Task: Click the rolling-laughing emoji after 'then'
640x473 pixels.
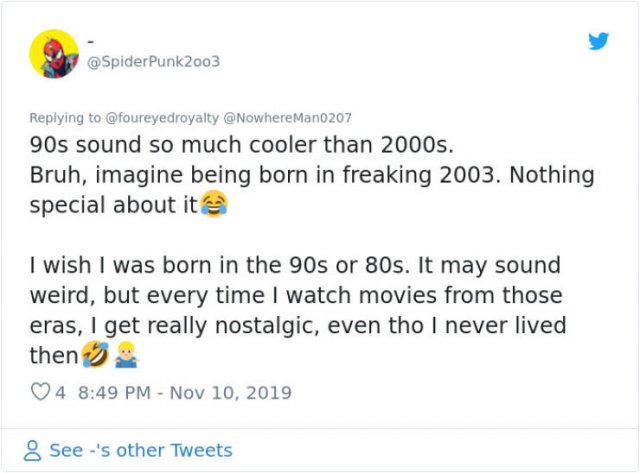Action: pyautogui.click(x=96, y=355)
